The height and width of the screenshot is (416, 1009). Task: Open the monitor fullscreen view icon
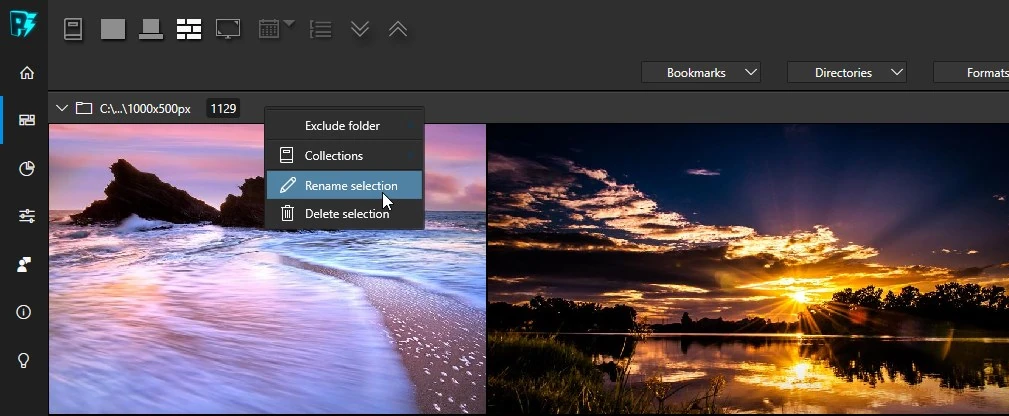click(x=228, y=29)
